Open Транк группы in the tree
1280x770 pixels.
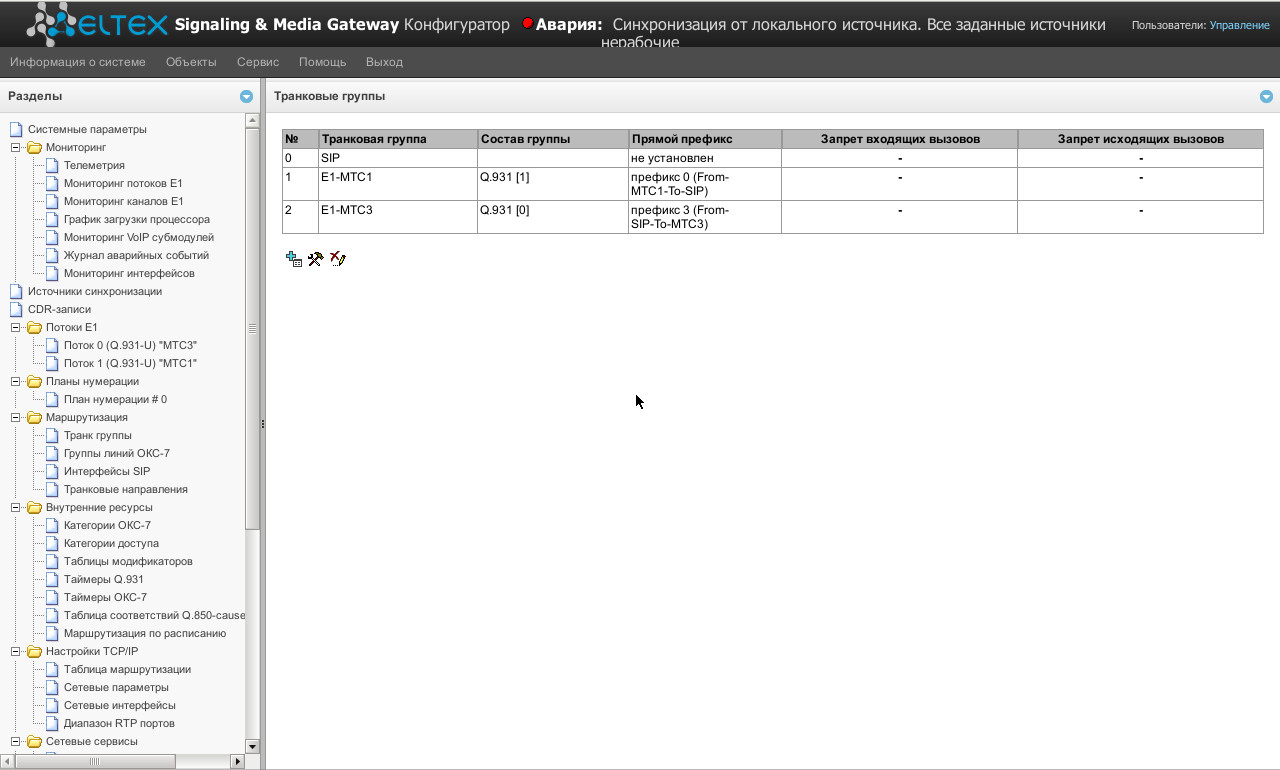(x=98, y=435)
